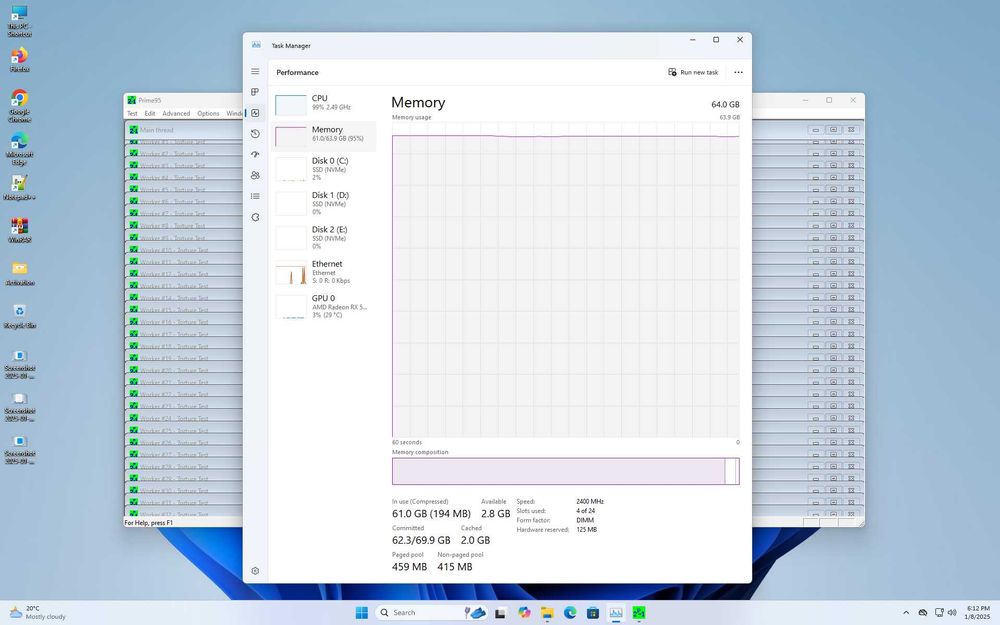Click the taskbar Search box
The image size is (1000, 625).
pos(431,612)
